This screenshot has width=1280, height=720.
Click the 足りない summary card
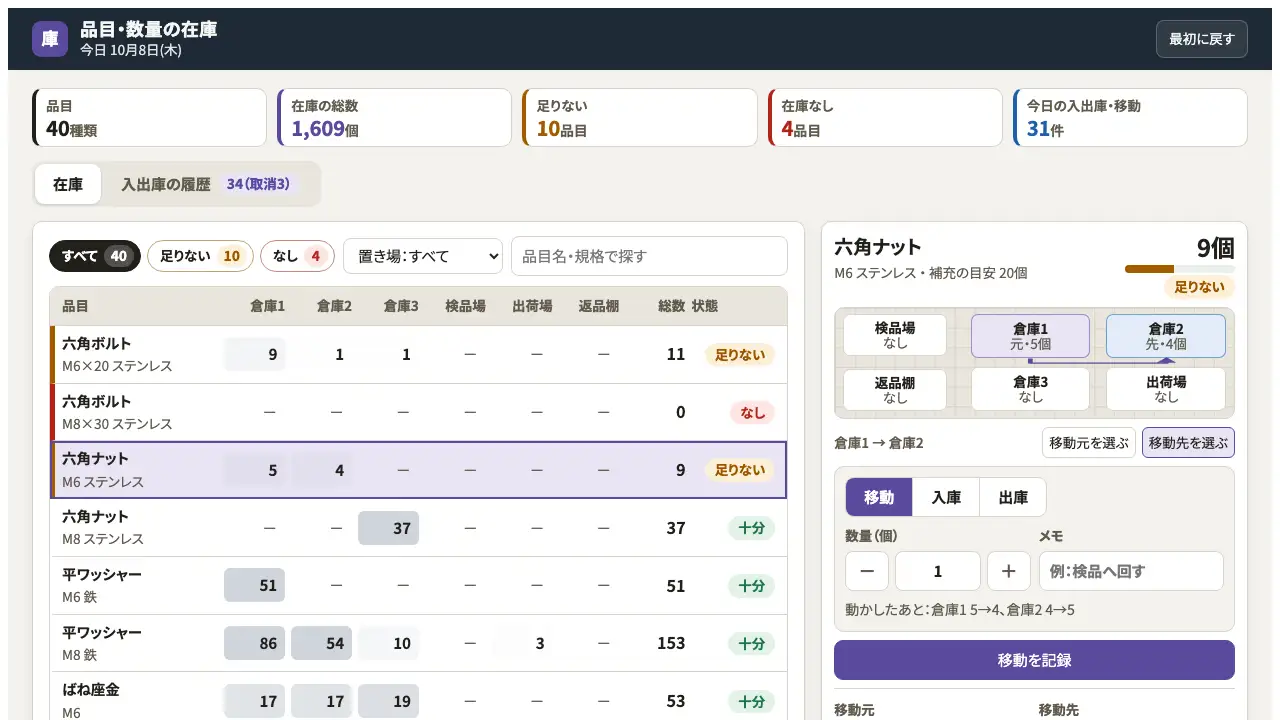[640, 118]
